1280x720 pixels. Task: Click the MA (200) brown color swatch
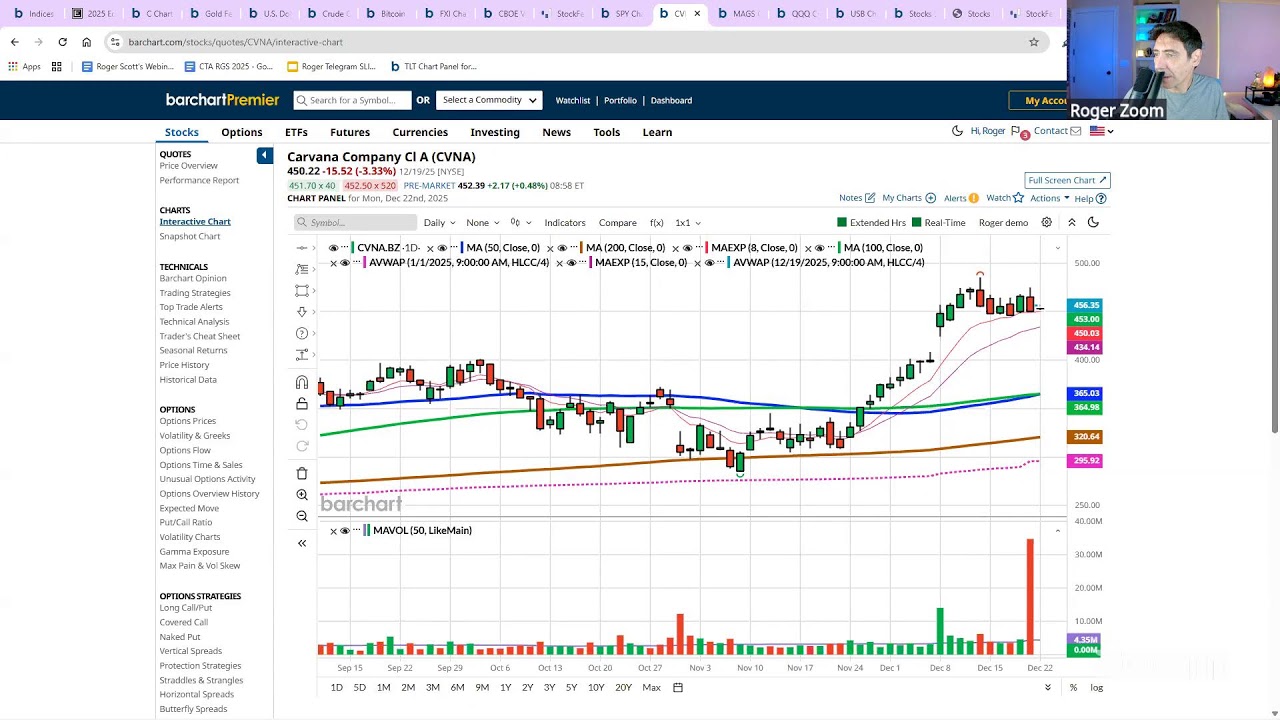579,248
